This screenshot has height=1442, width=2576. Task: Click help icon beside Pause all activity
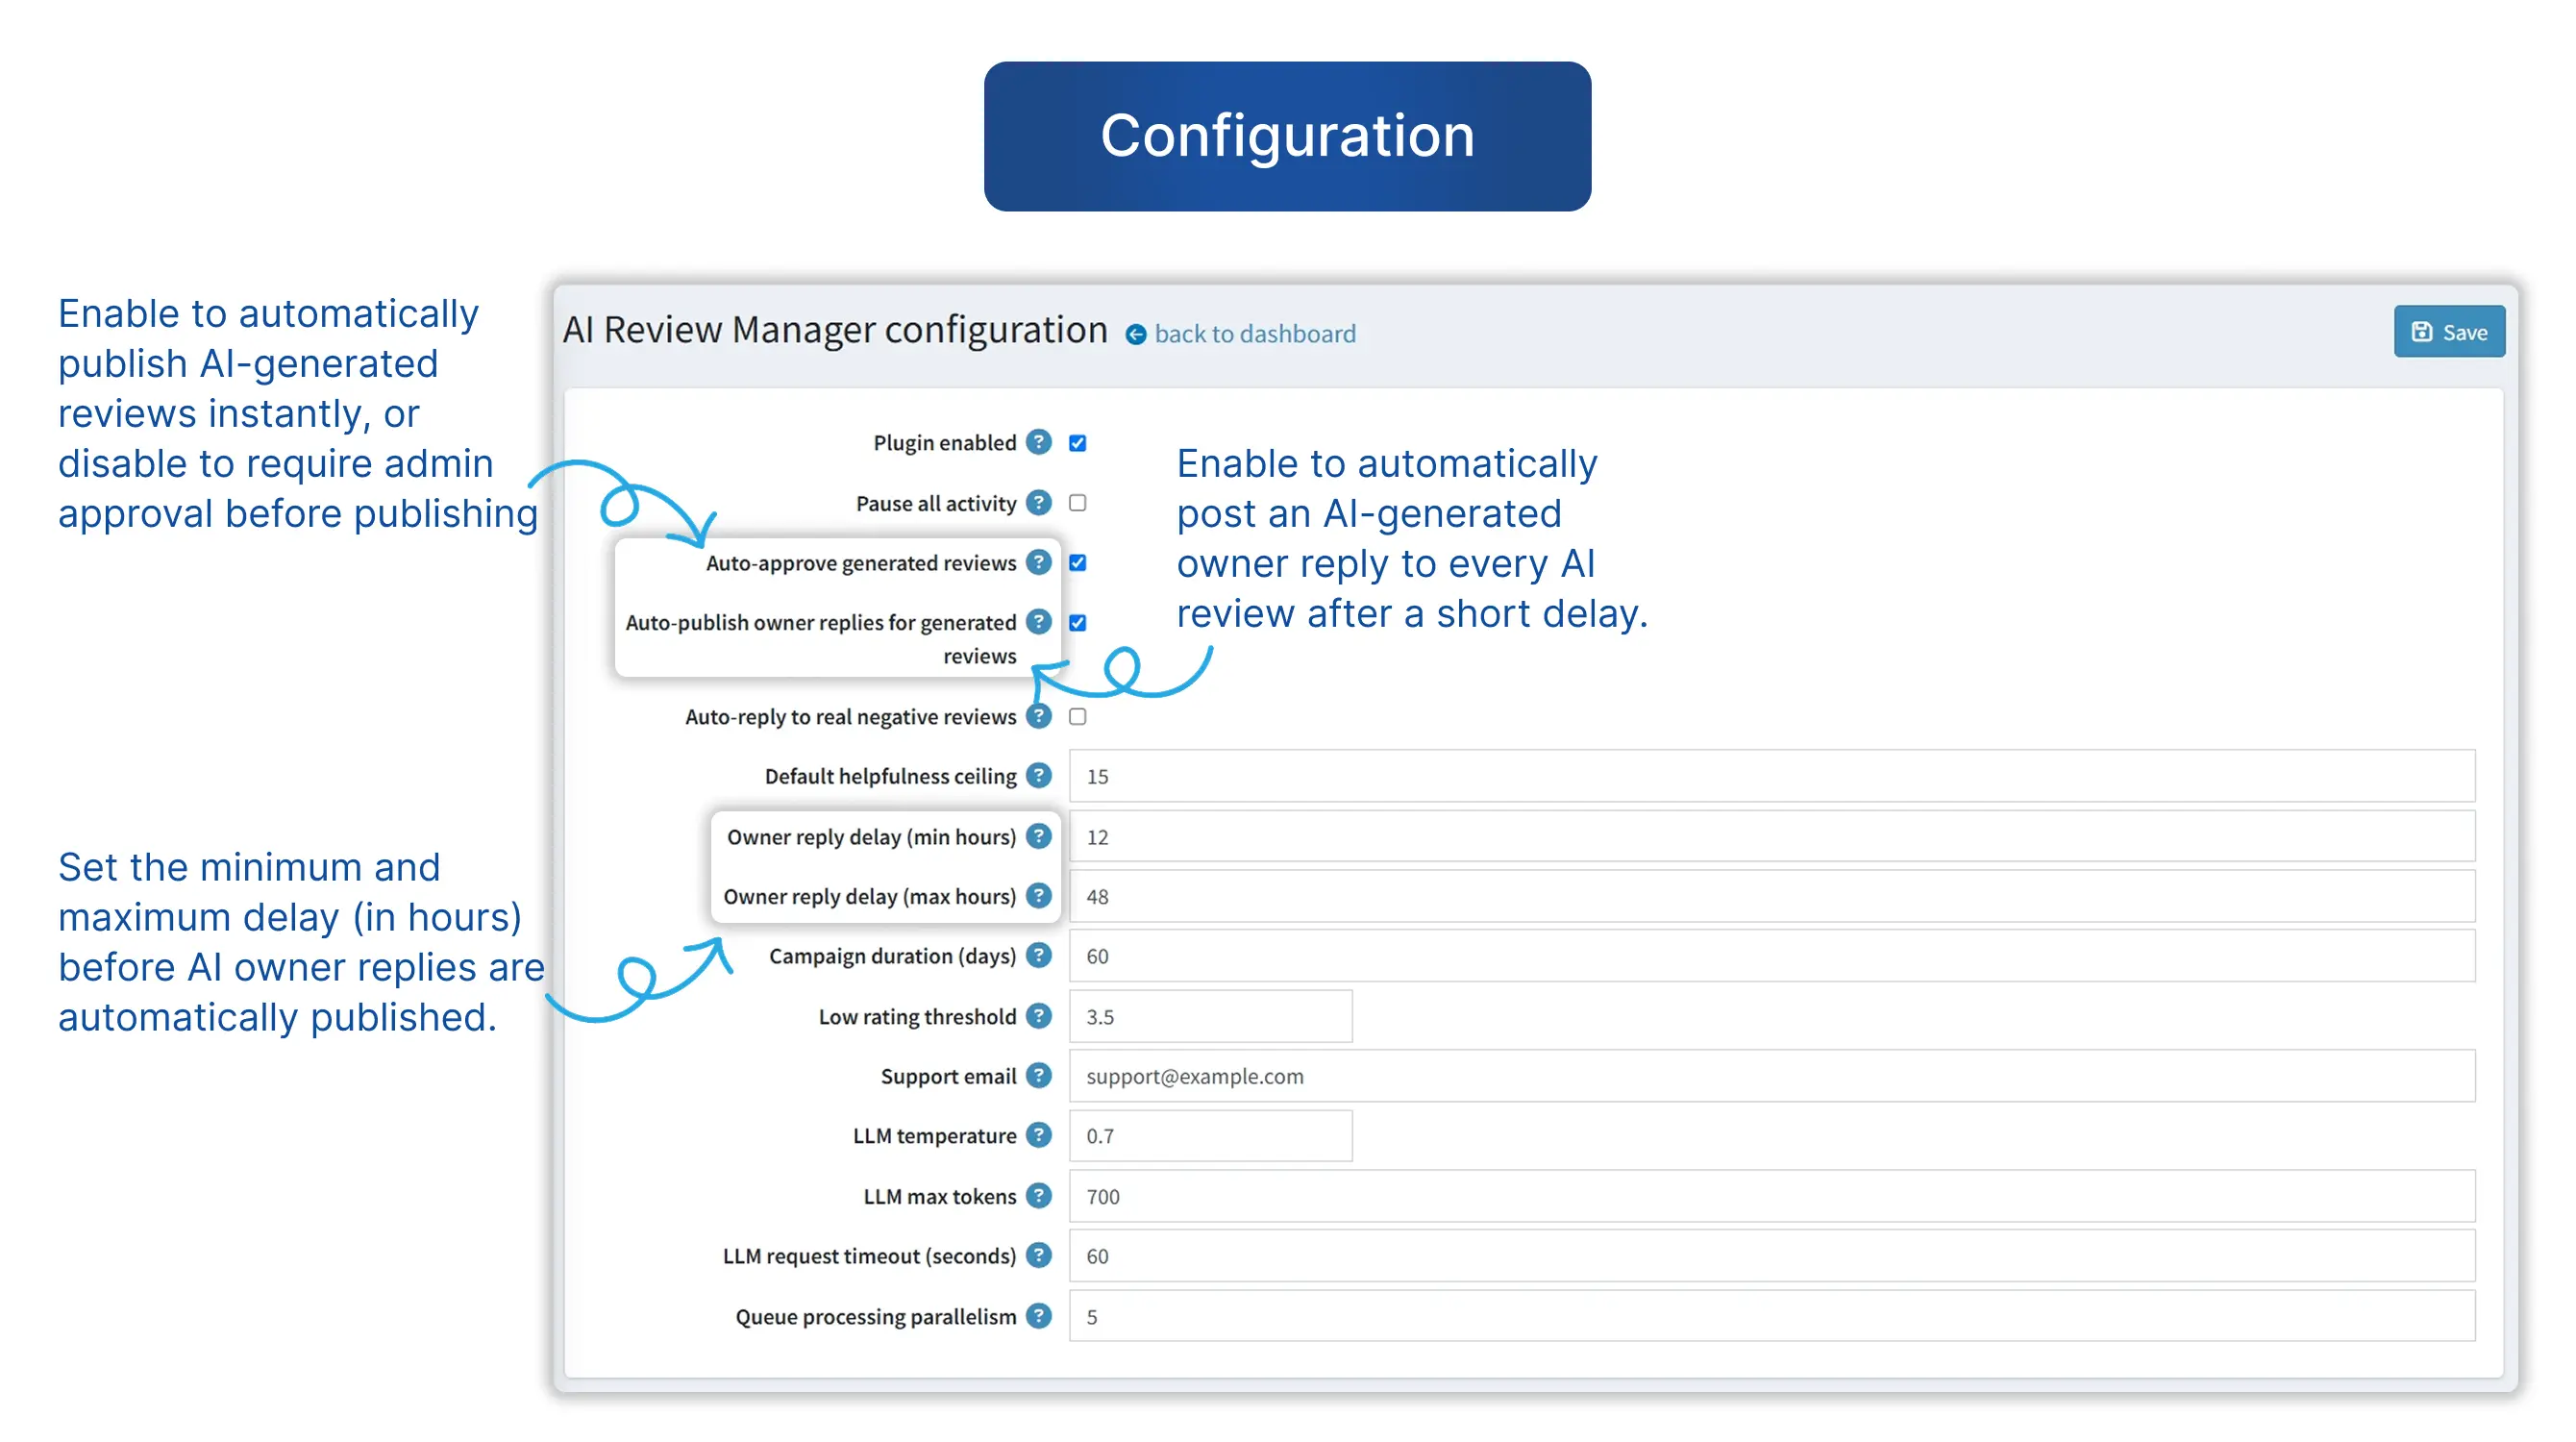coord(1039,502)
